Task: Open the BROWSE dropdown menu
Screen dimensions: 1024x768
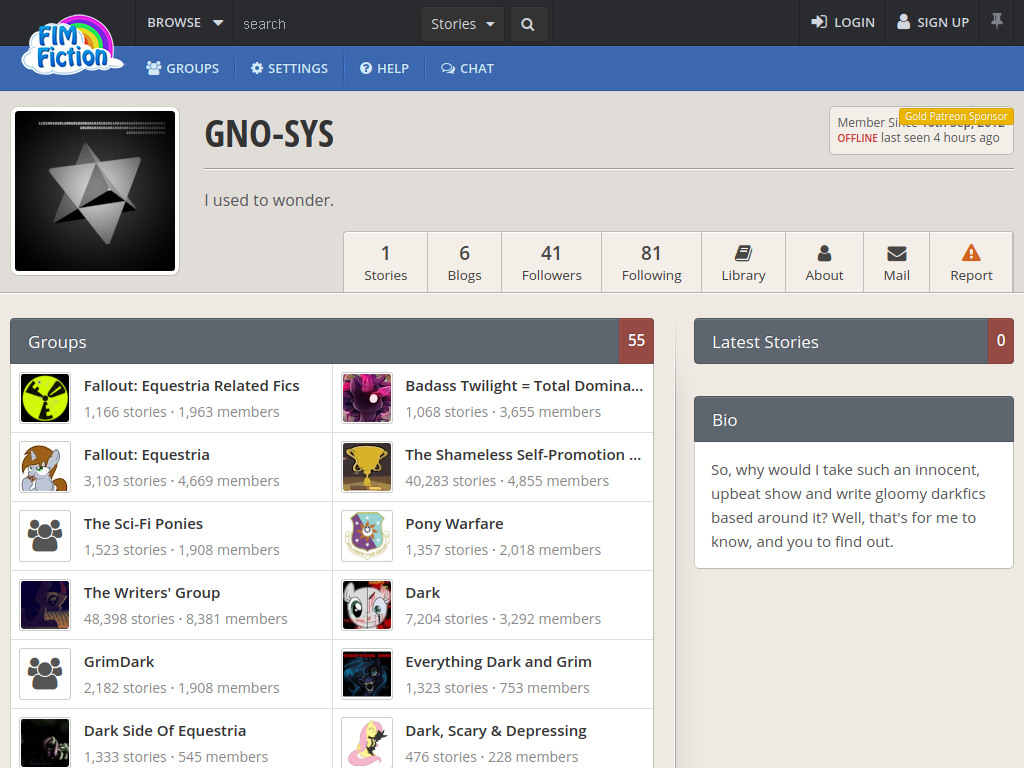Action: pyautogui.click(x=185, y=23)
